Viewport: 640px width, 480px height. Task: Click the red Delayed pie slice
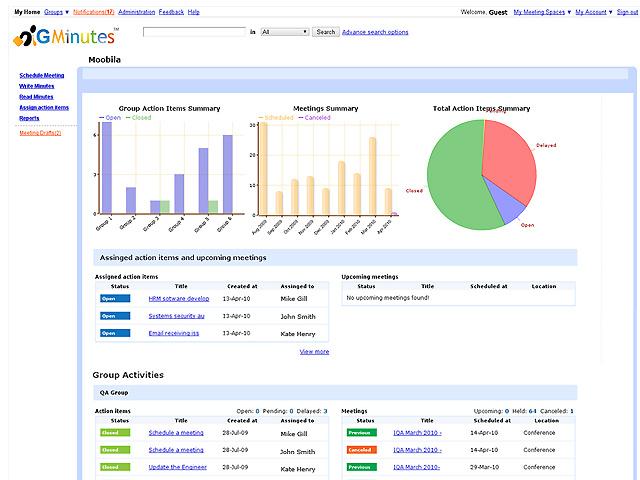[510, 159]
